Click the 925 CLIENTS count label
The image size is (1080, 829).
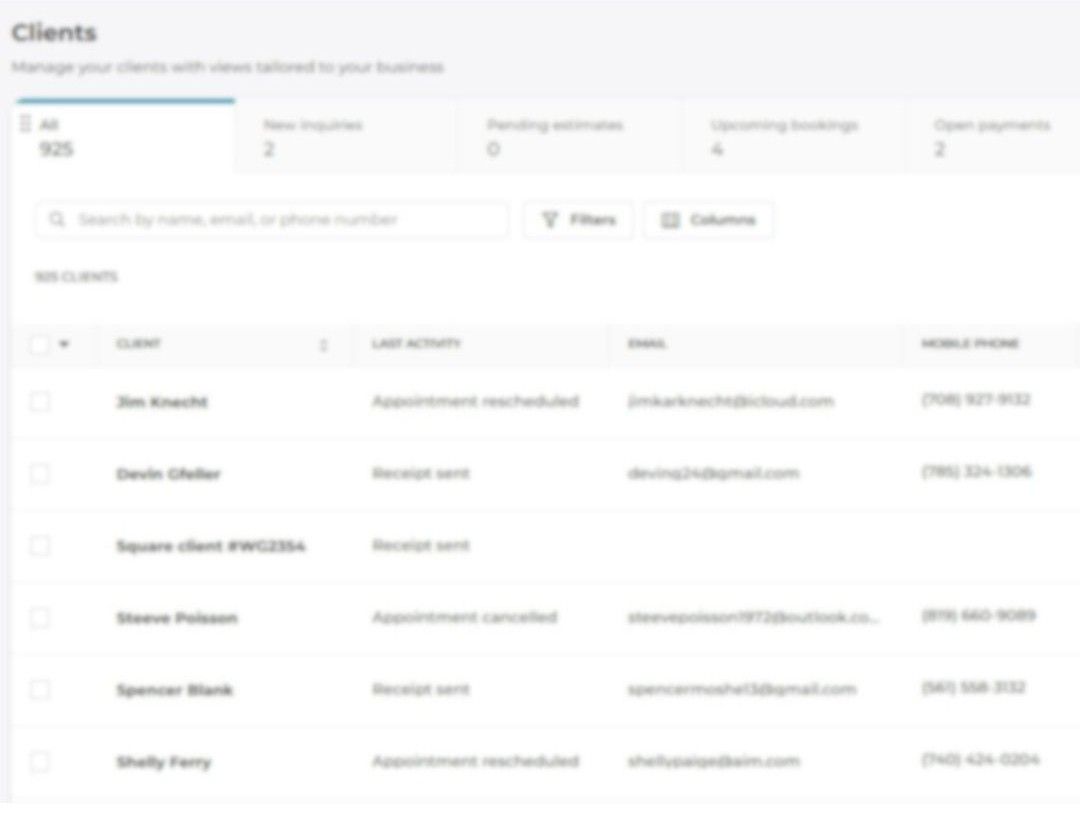[76, 277]
